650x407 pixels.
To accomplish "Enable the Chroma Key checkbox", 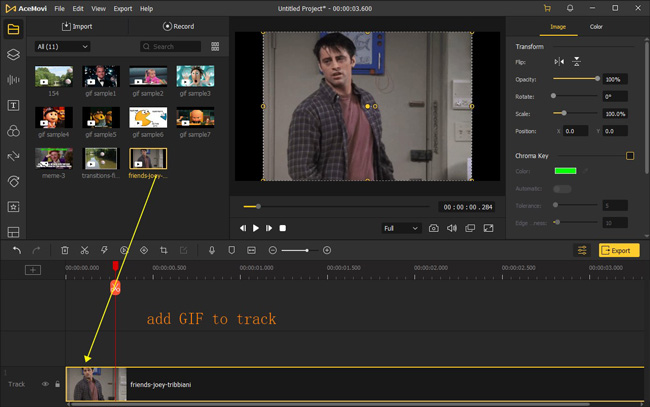I will 630,156.
